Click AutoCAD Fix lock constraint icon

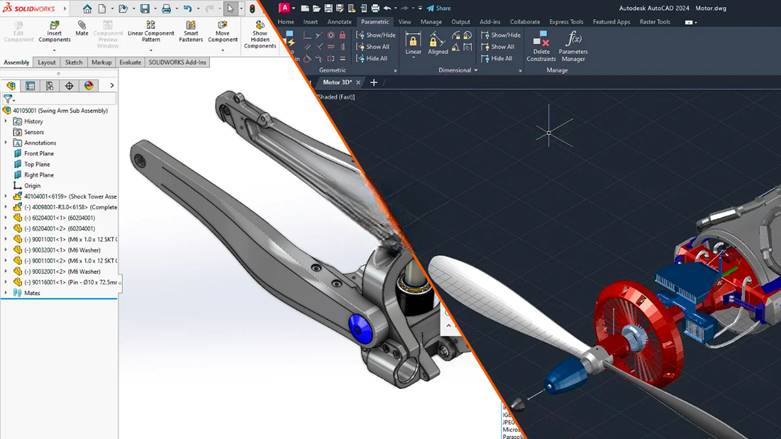click(342, 35)
